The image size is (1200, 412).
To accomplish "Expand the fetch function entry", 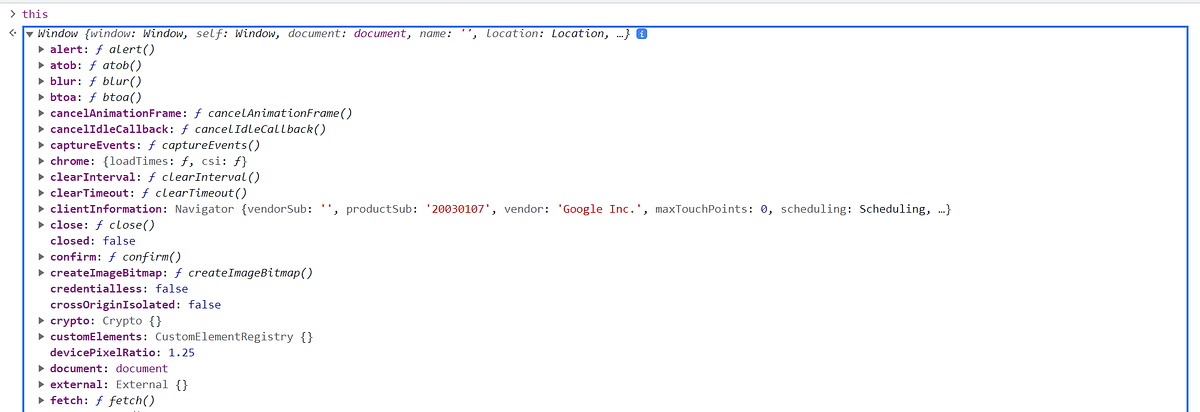I will click(41, 400).
